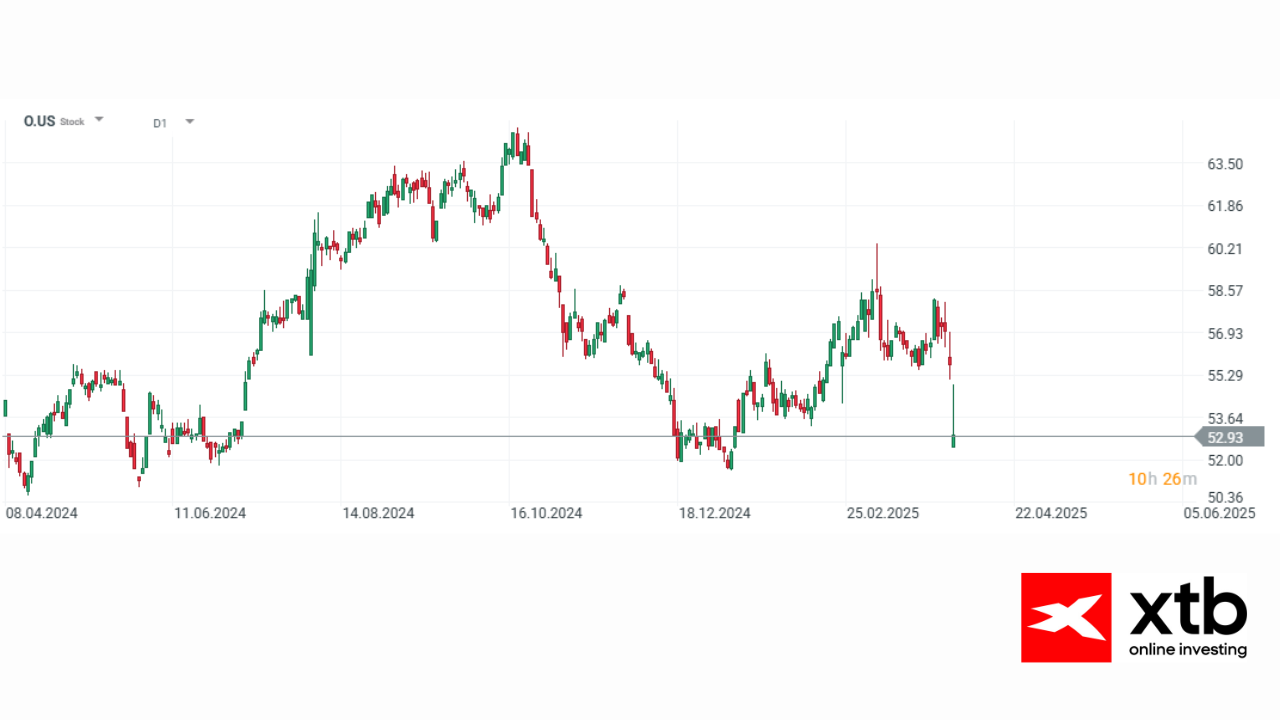
Task: Click the xtb online investing text
Action: pyautogui.click(x=1188, y=620)
